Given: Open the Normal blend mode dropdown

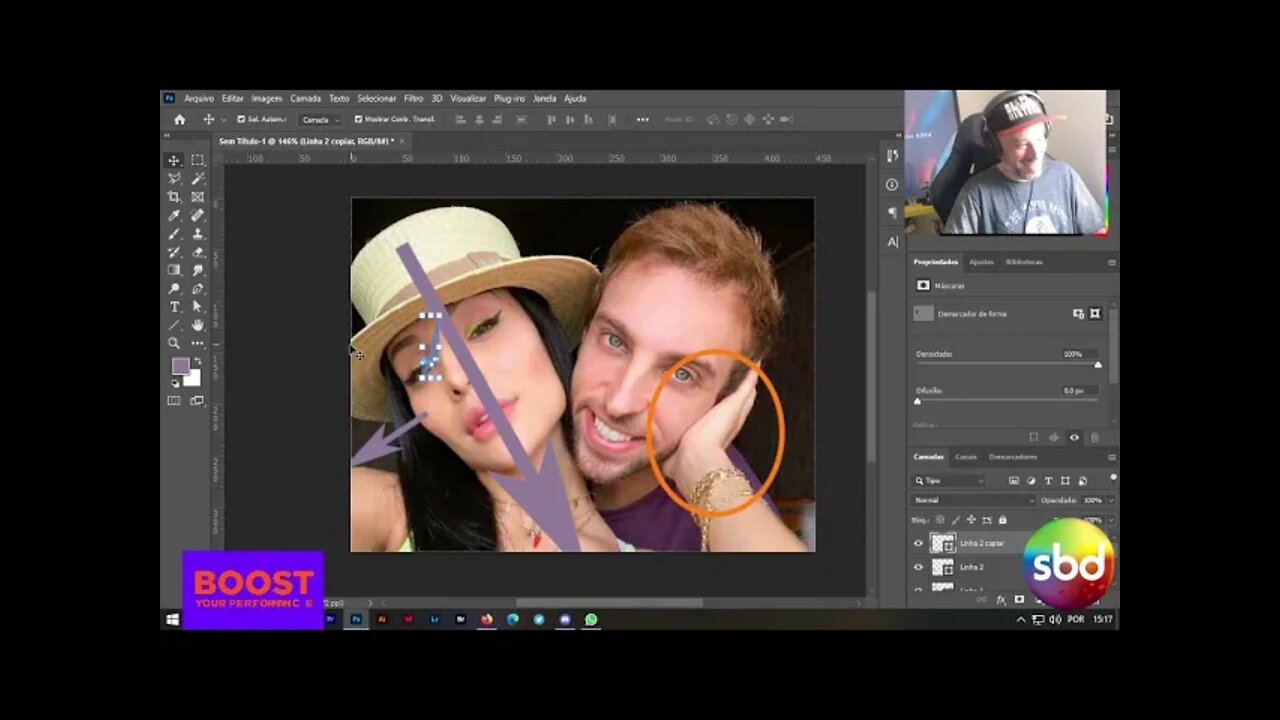Looking at the screenshot, I should (975, 500).
